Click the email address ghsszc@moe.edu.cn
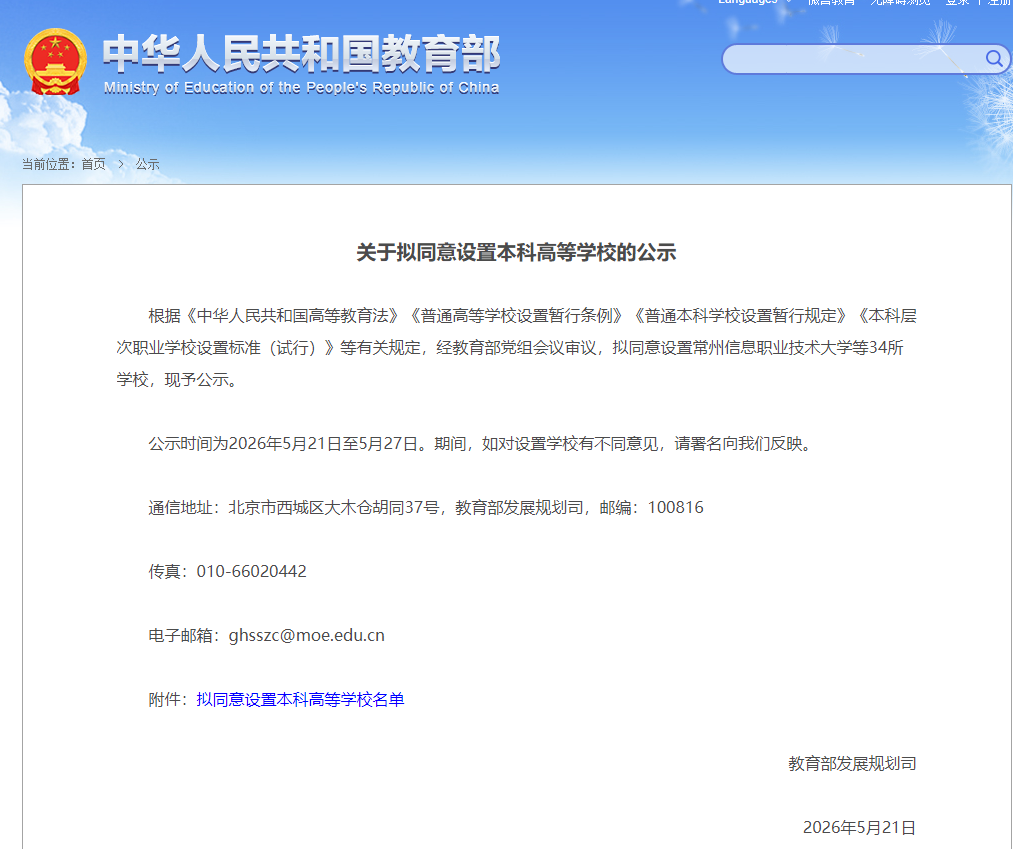Screen dimensions: 1013x849 click(x=307, y=635)
